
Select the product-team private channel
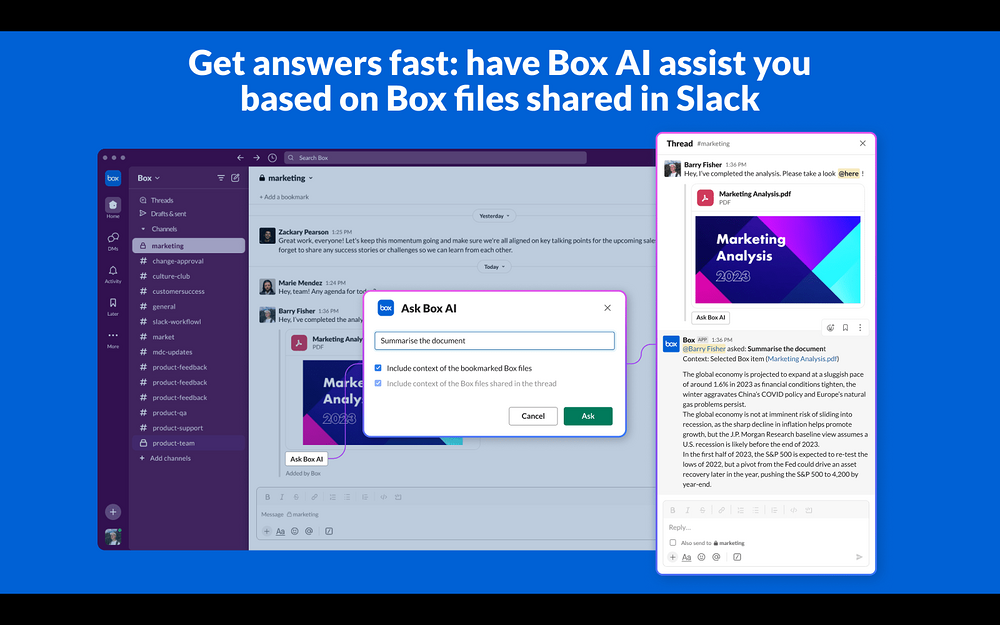tap(189, 443)
